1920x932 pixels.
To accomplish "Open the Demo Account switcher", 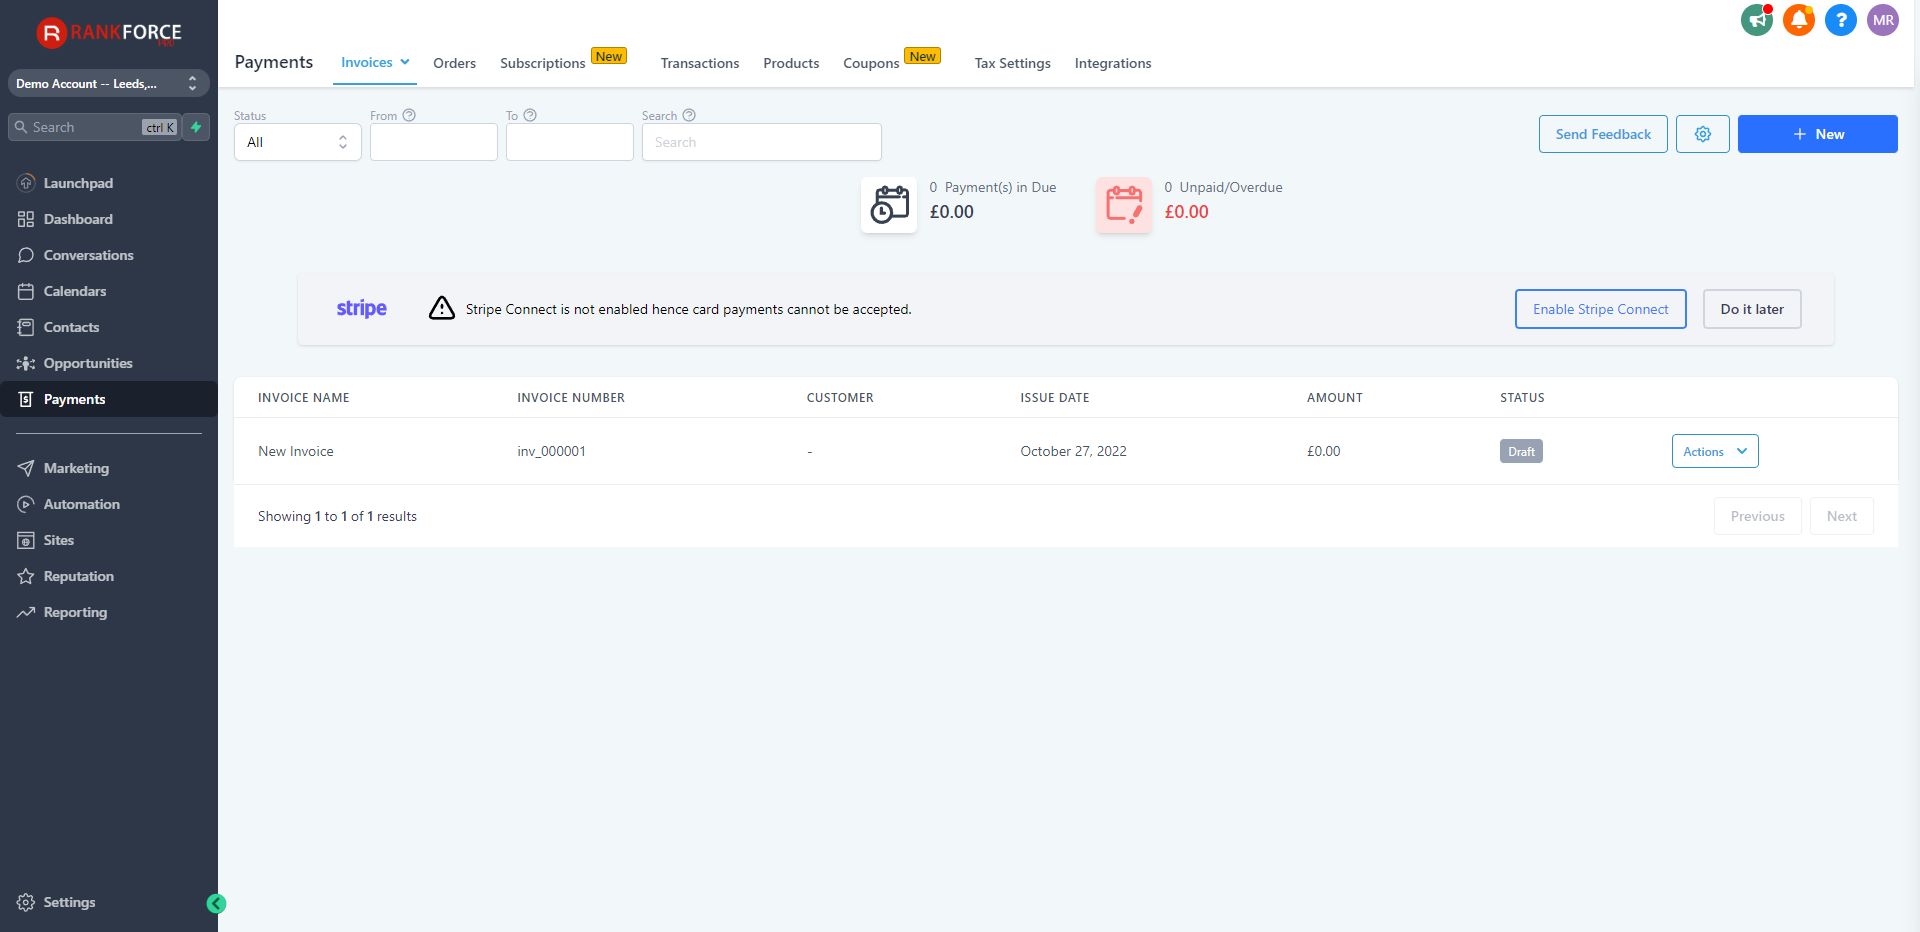I will click(108, 83).
